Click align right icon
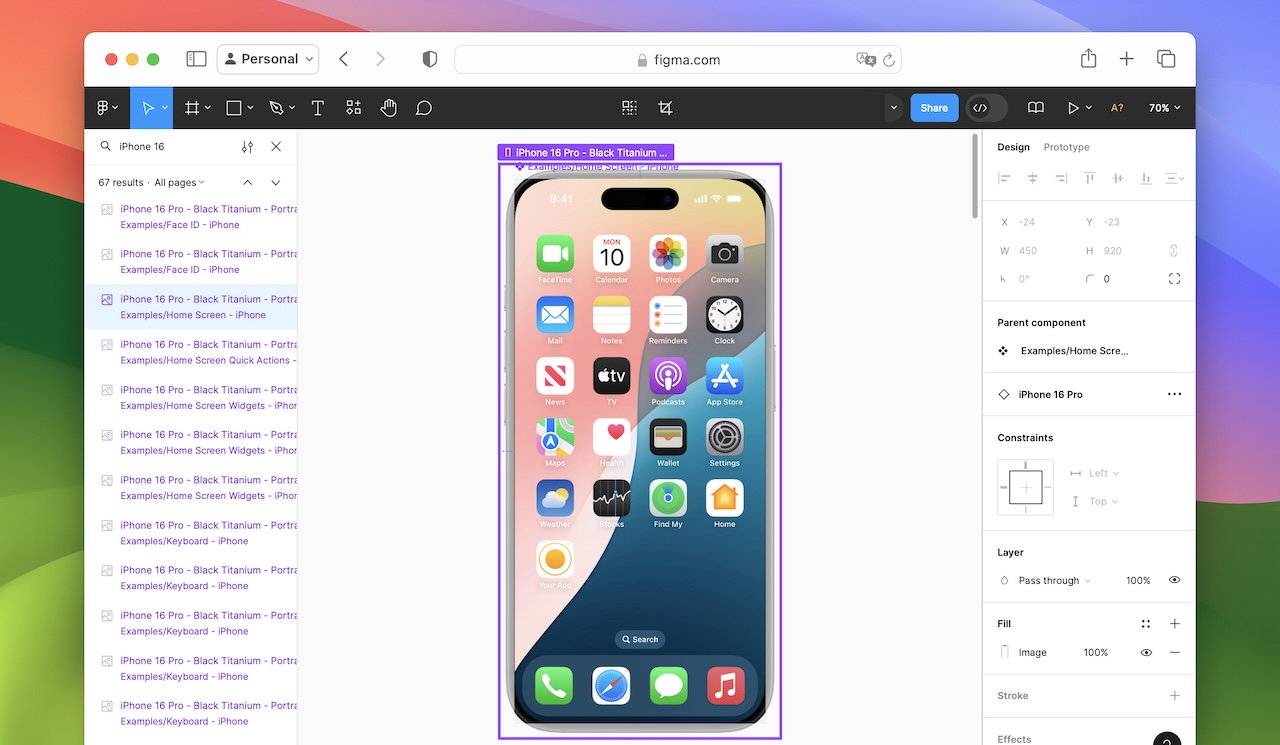Image resolution: width=1280 pixels, height=745 pixels. point(1061,178)
